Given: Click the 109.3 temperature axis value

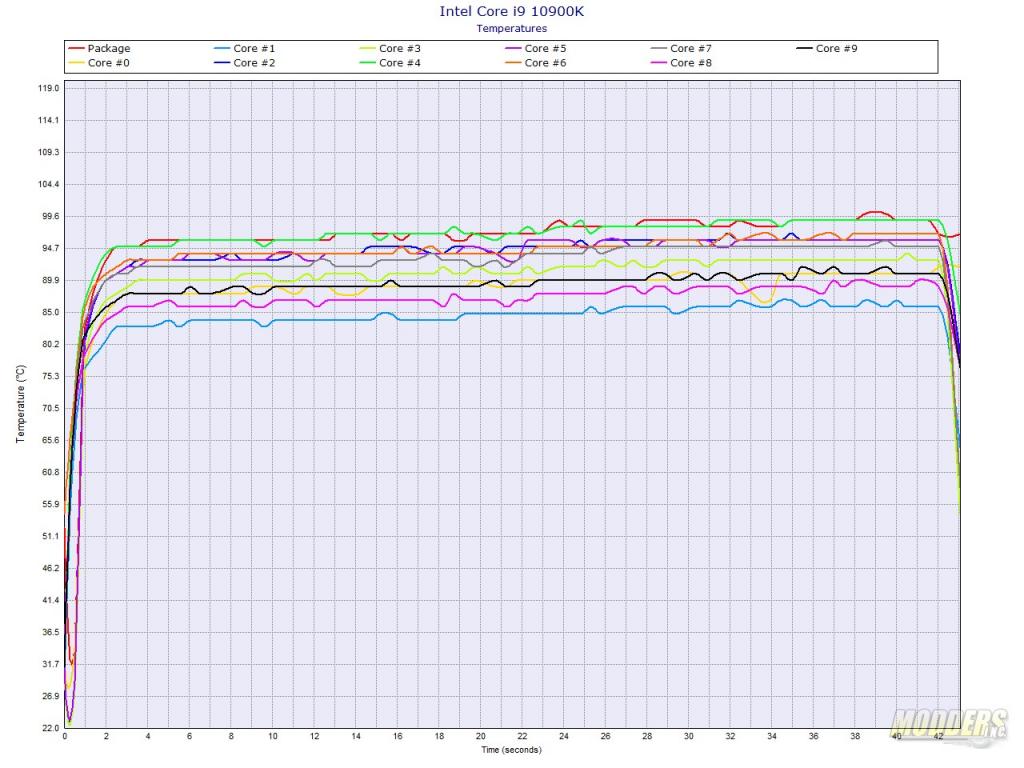Looking at the screenshot, I should (x=48, y=152).
